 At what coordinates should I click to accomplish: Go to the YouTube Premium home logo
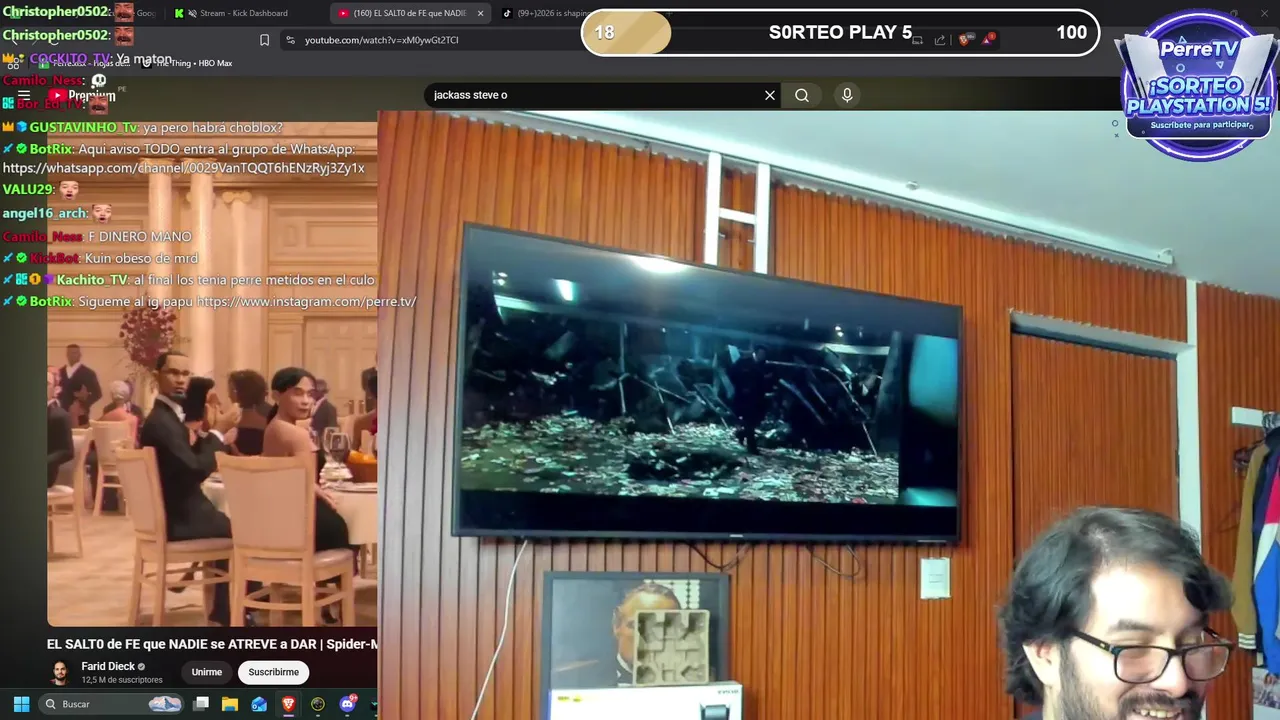click(x=82, y=96)
